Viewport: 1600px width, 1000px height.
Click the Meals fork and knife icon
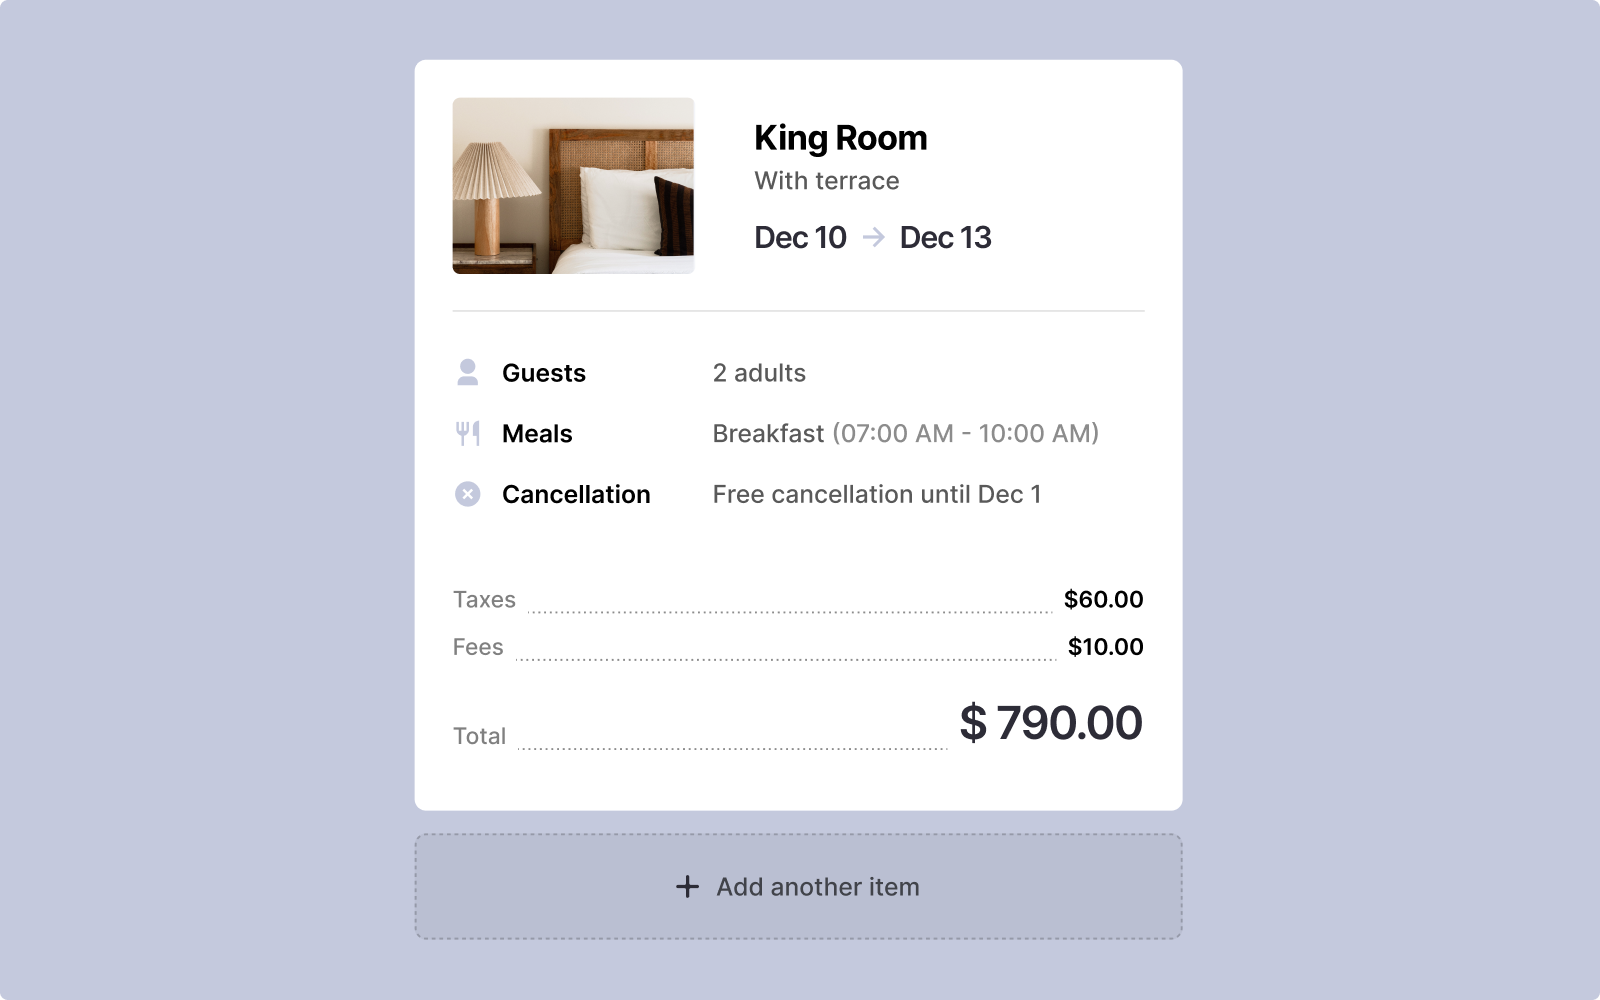coord(467,433)
